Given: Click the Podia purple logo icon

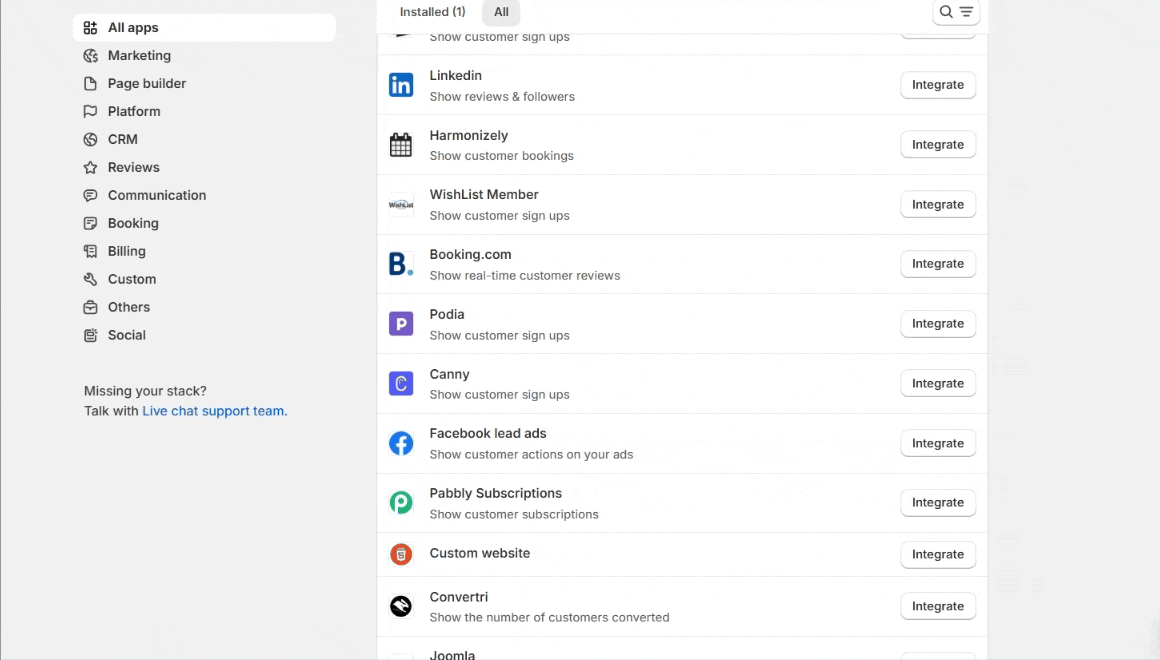Looking at the screenshot, I should click(401, 324).
